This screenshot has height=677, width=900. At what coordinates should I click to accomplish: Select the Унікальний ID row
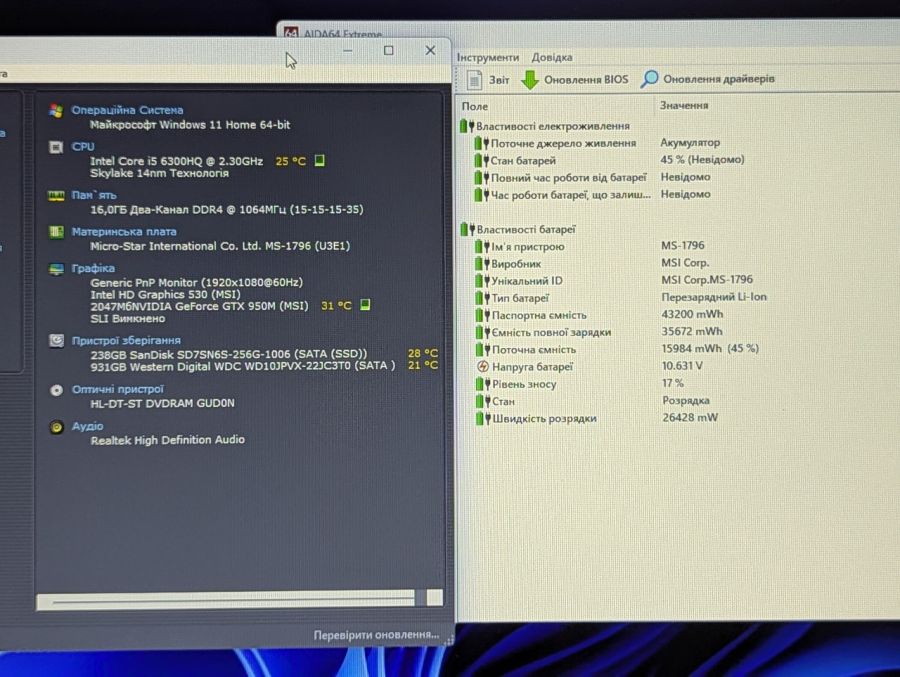[614, 280]
